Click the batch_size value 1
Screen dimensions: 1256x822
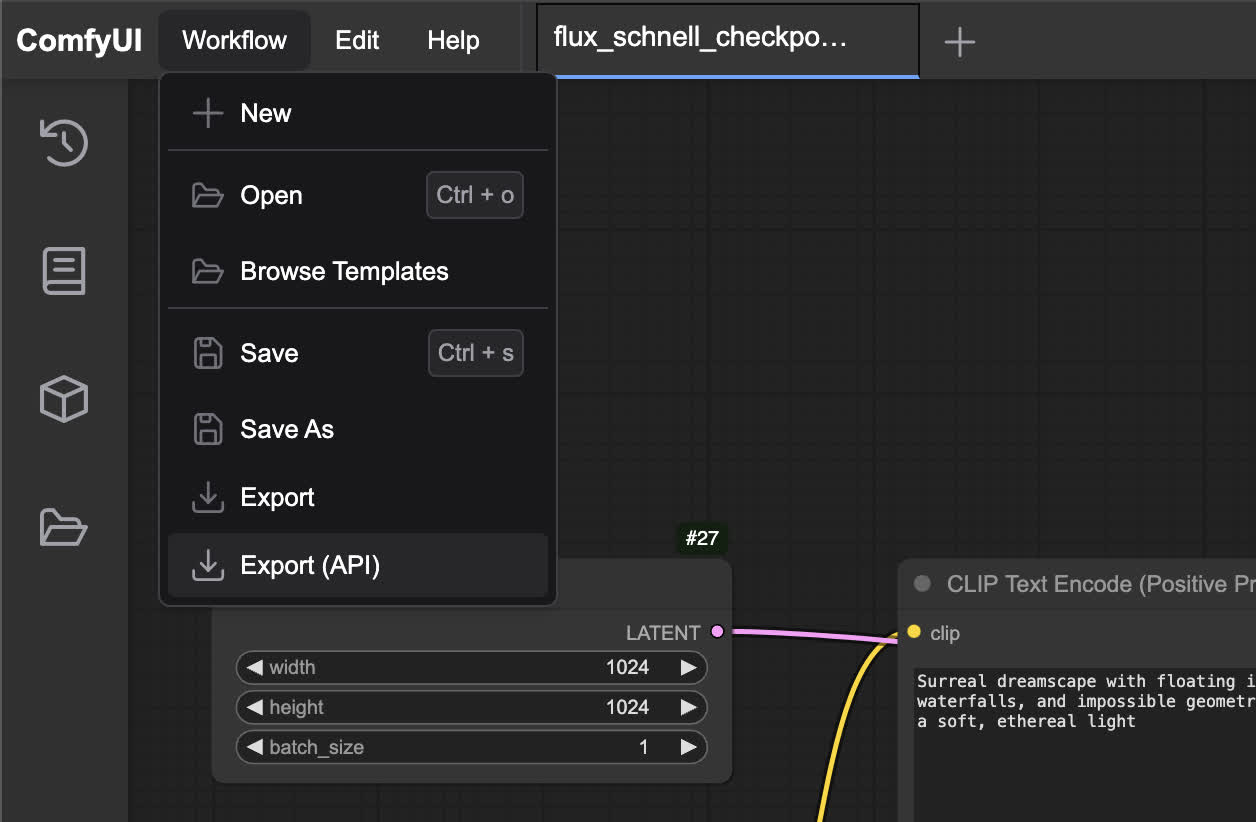click(x=644, y=747)
